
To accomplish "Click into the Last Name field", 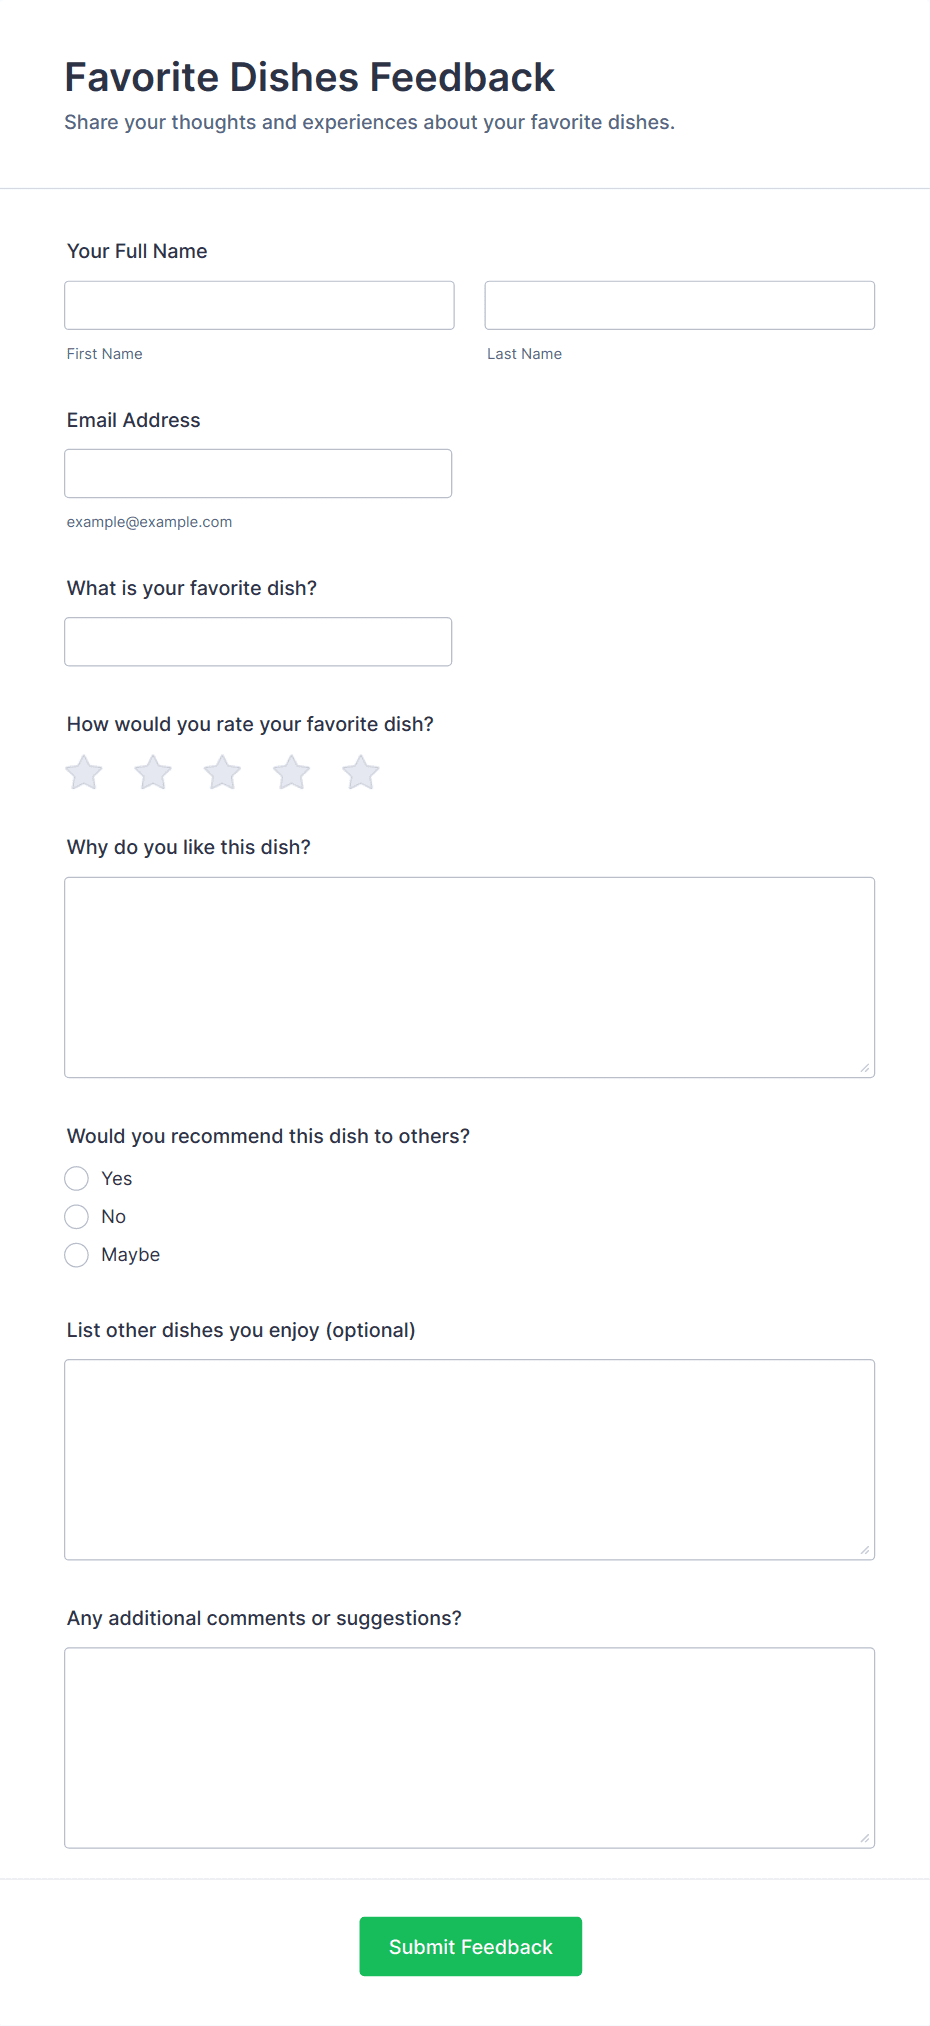I will [679, 305].
